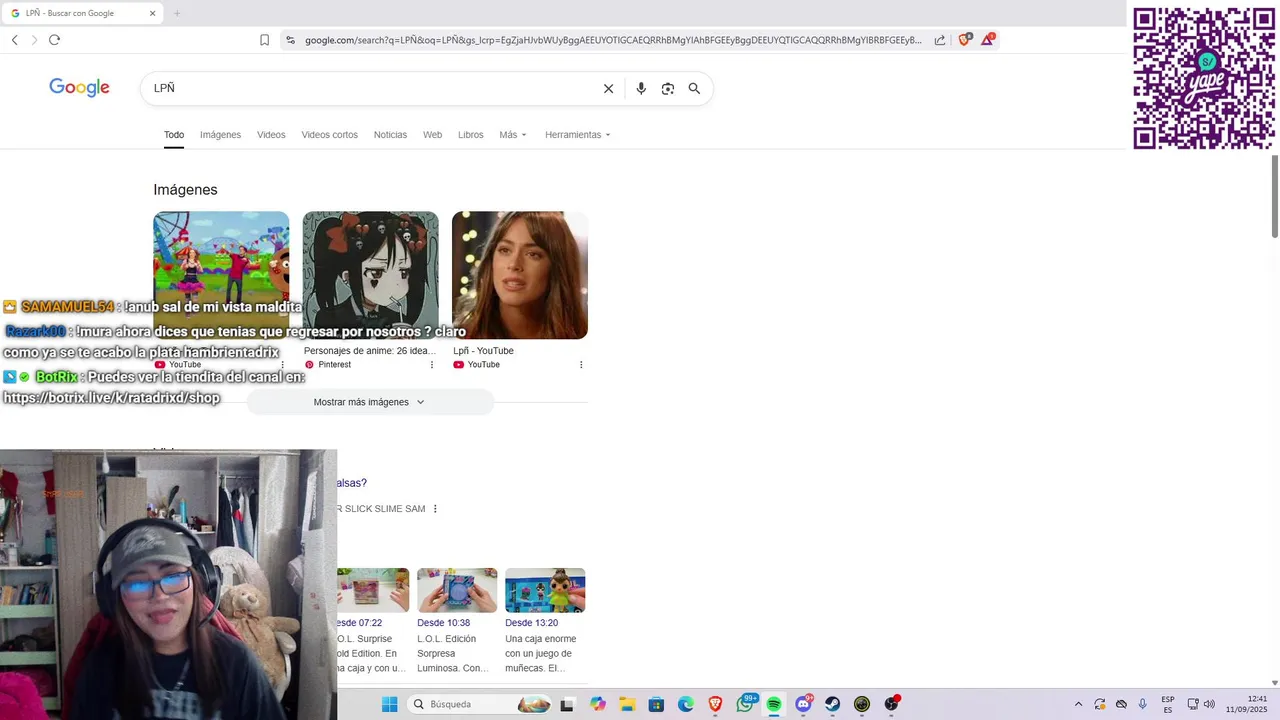Open Personajes de anime: 26 idea... link
The image size is (1280, 720).
point(370,351)
